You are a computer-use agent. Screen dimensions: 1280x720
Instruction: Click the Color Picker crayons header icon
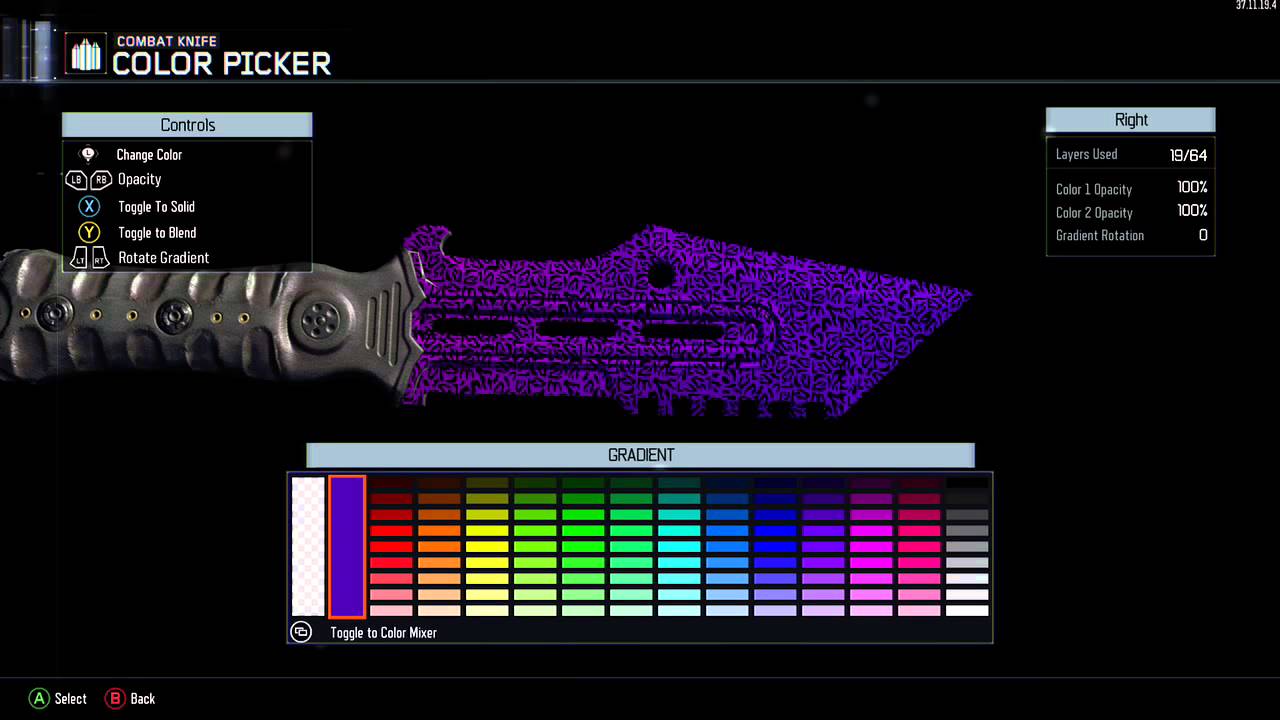click(86, 54)
